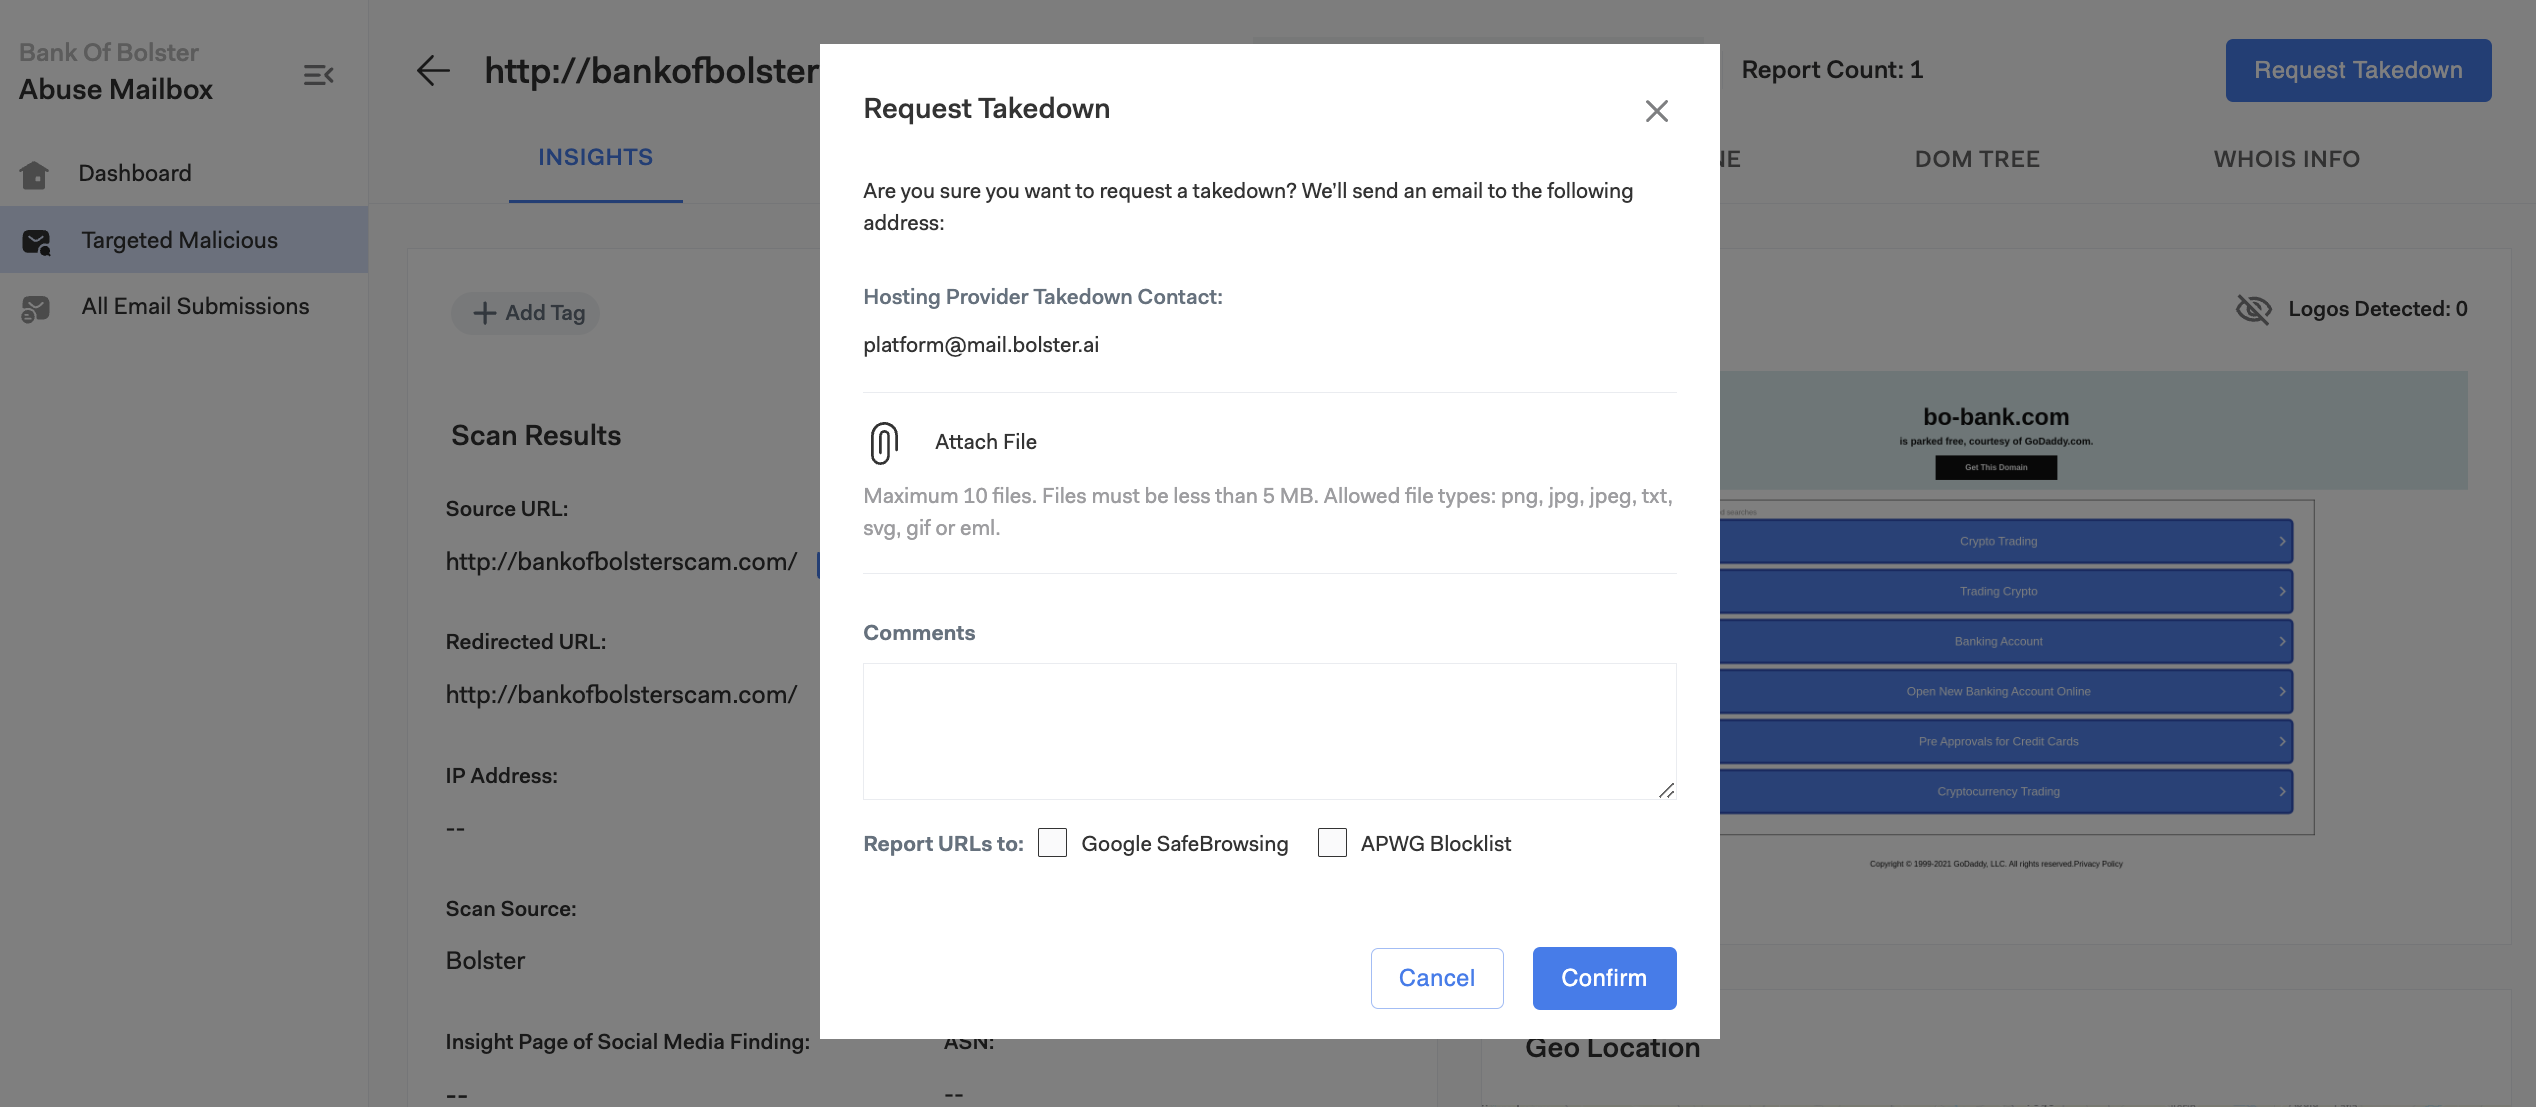Switch to the INSIGHTS tab
This screenshot has width=2536, height=1107.
(x=595, y=158)
